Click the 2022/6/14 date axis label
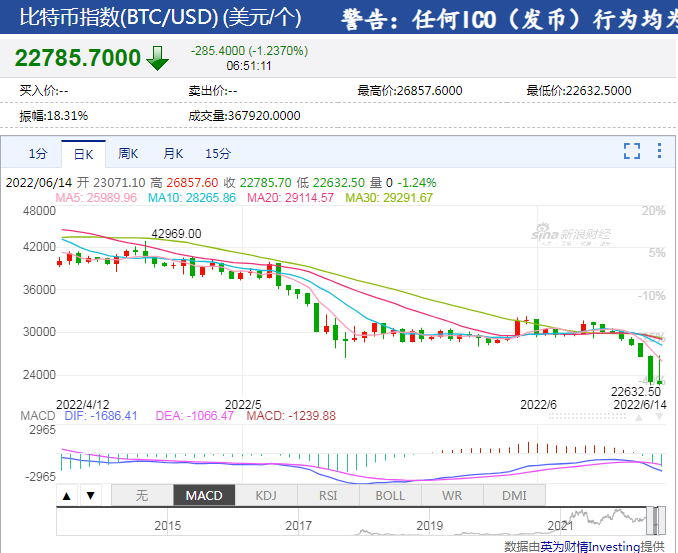This screenshot has width=678, height=553. (640, 405)
